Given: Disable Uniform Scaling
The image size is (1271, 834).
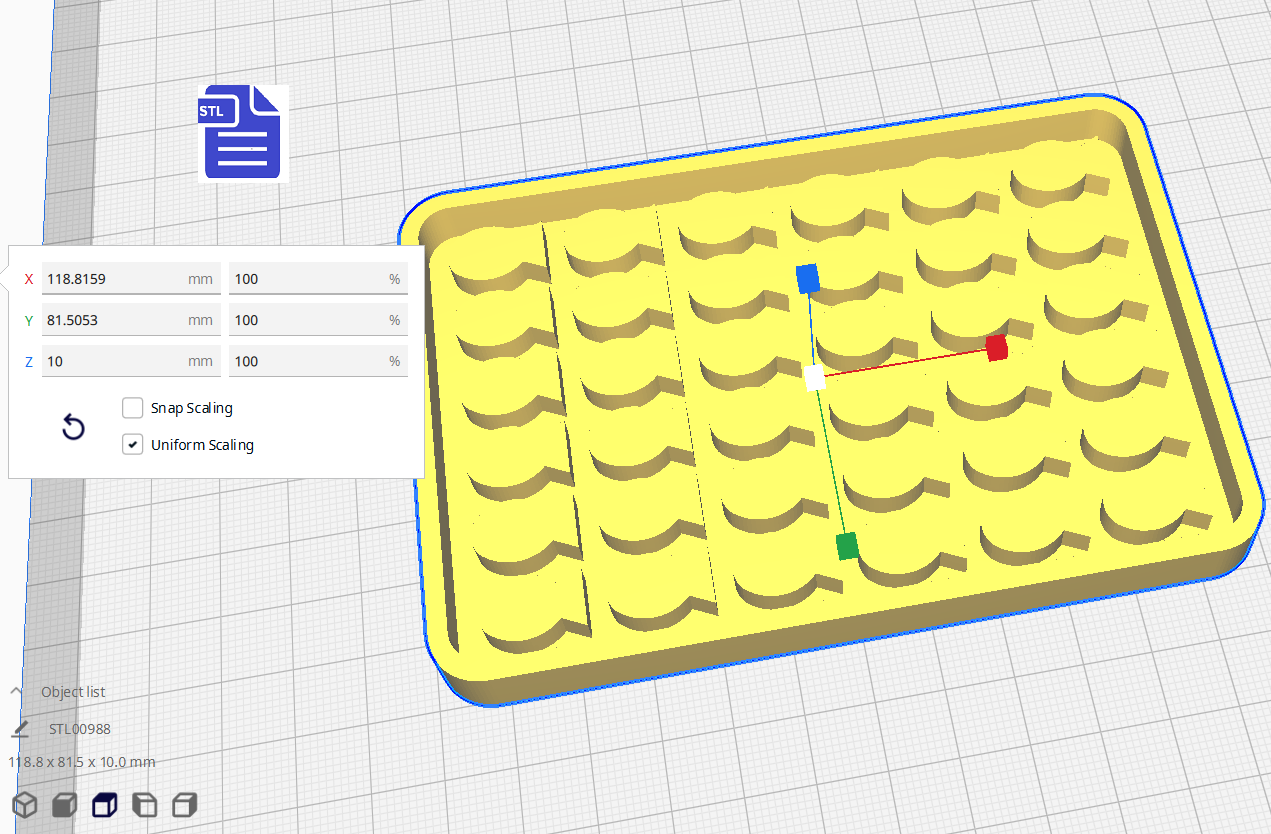Looking at the screenshot, I should click(x=132, y=444).
